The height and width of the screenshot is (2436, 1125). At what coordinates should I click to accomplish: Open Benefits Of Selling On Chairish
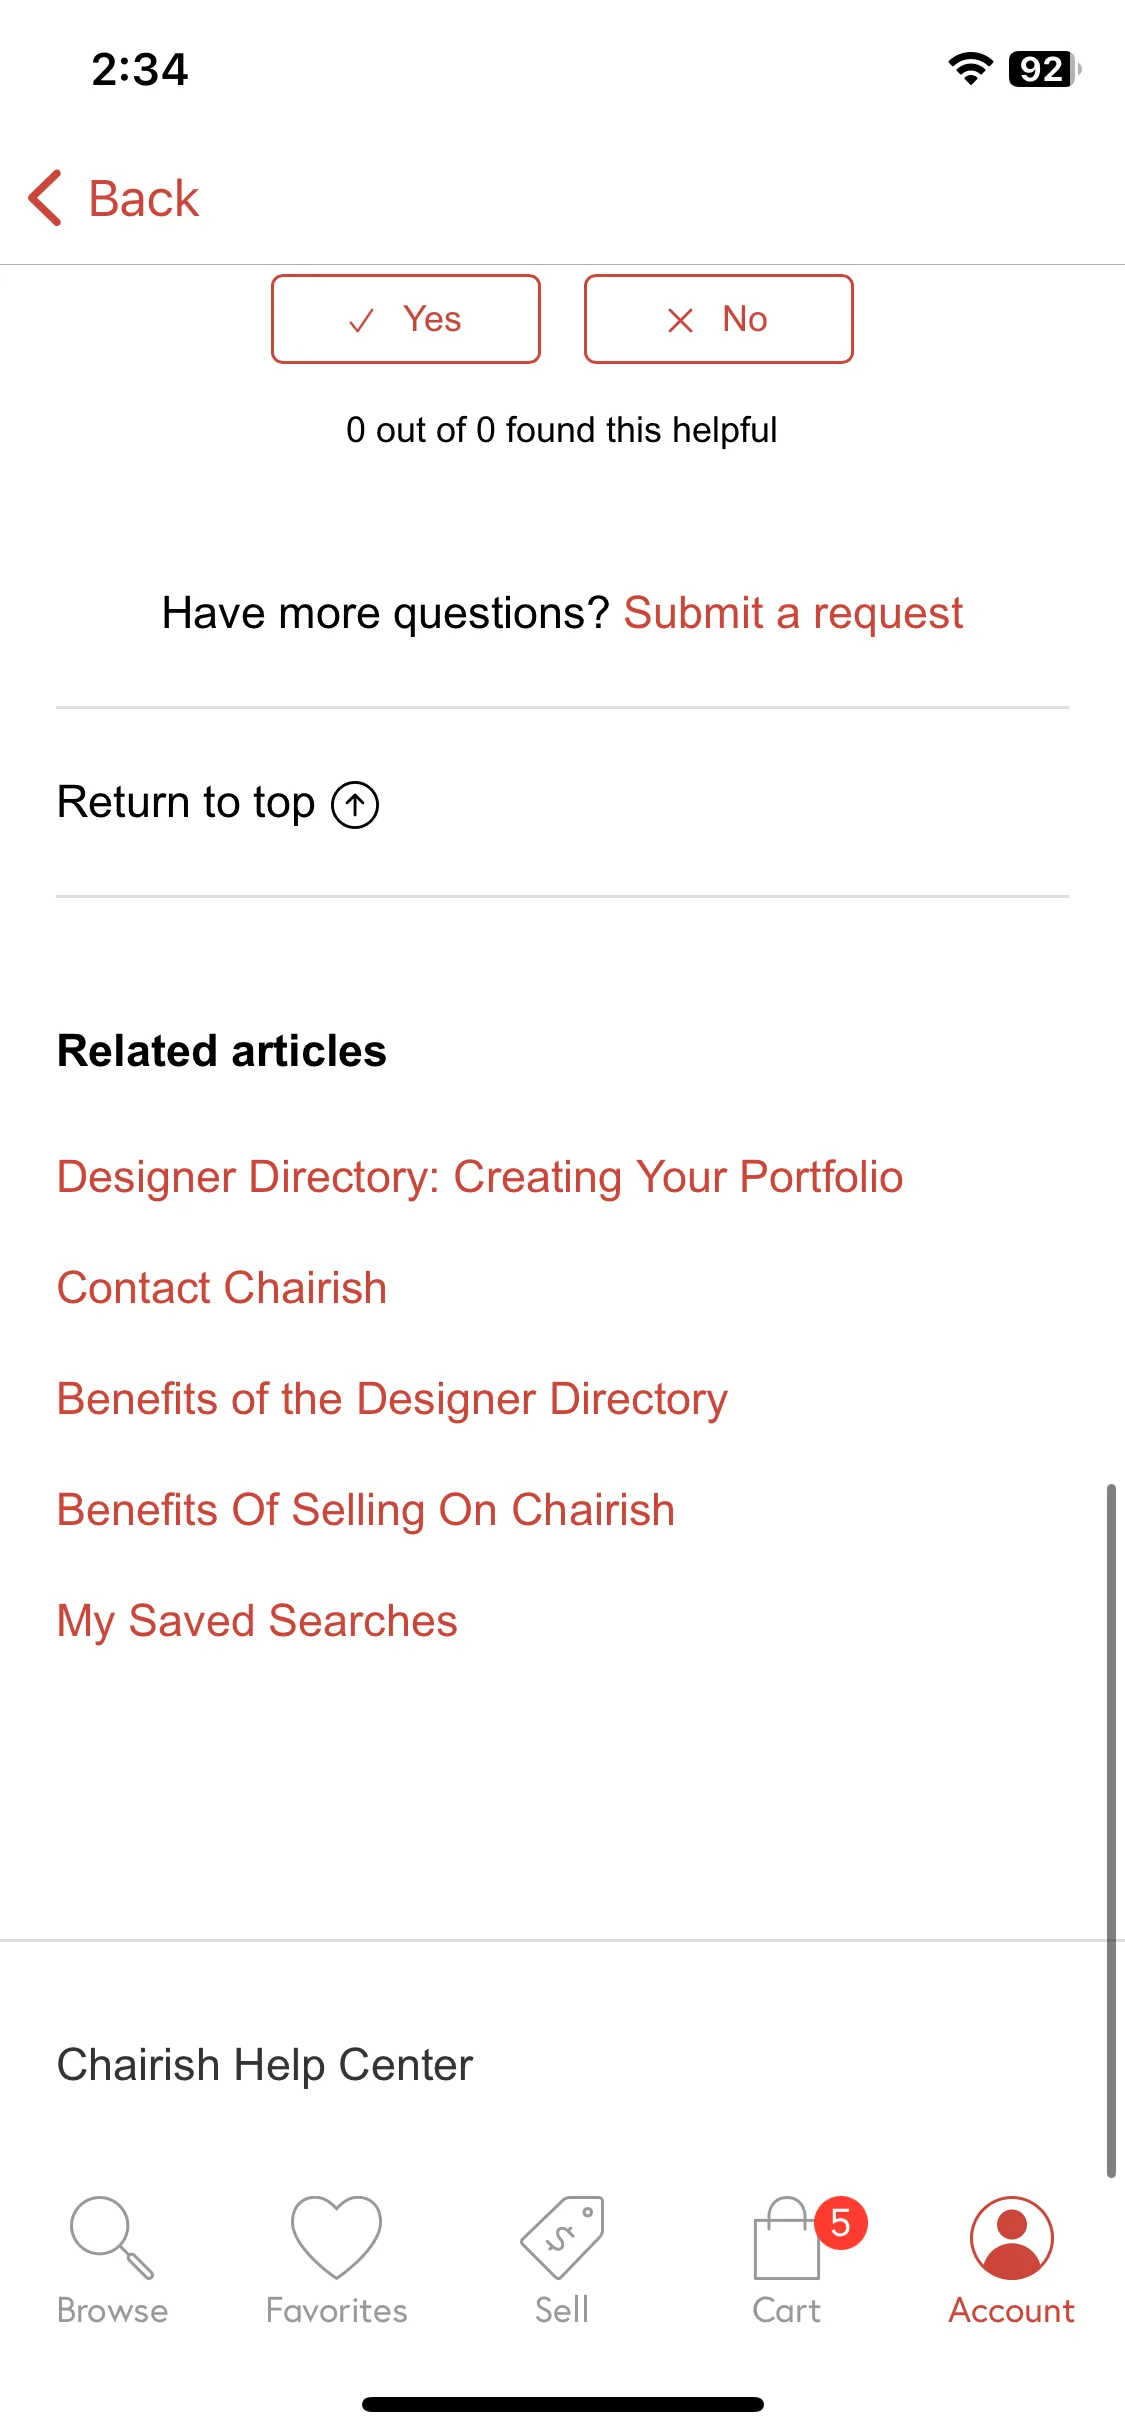[366, 1510]
